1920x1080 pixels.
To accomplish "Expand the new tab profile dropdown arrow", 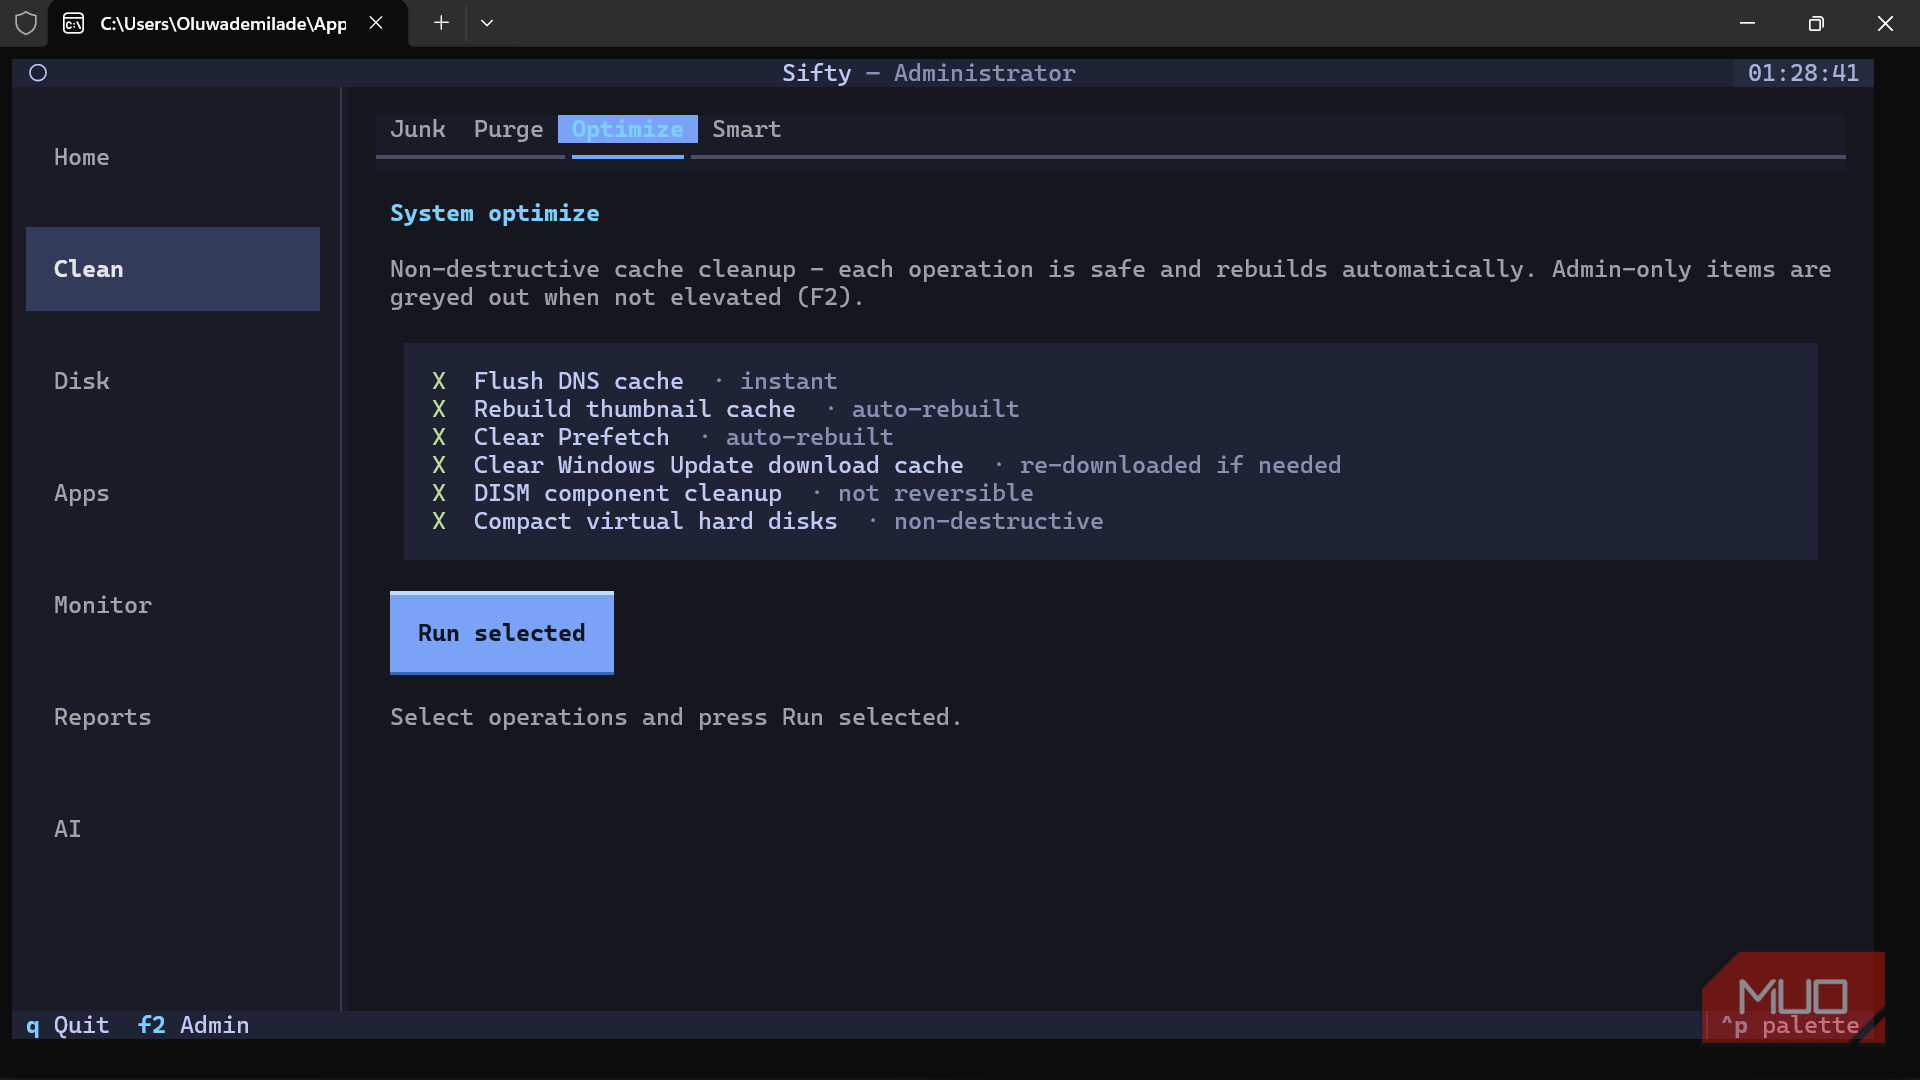I will [487, 23].
